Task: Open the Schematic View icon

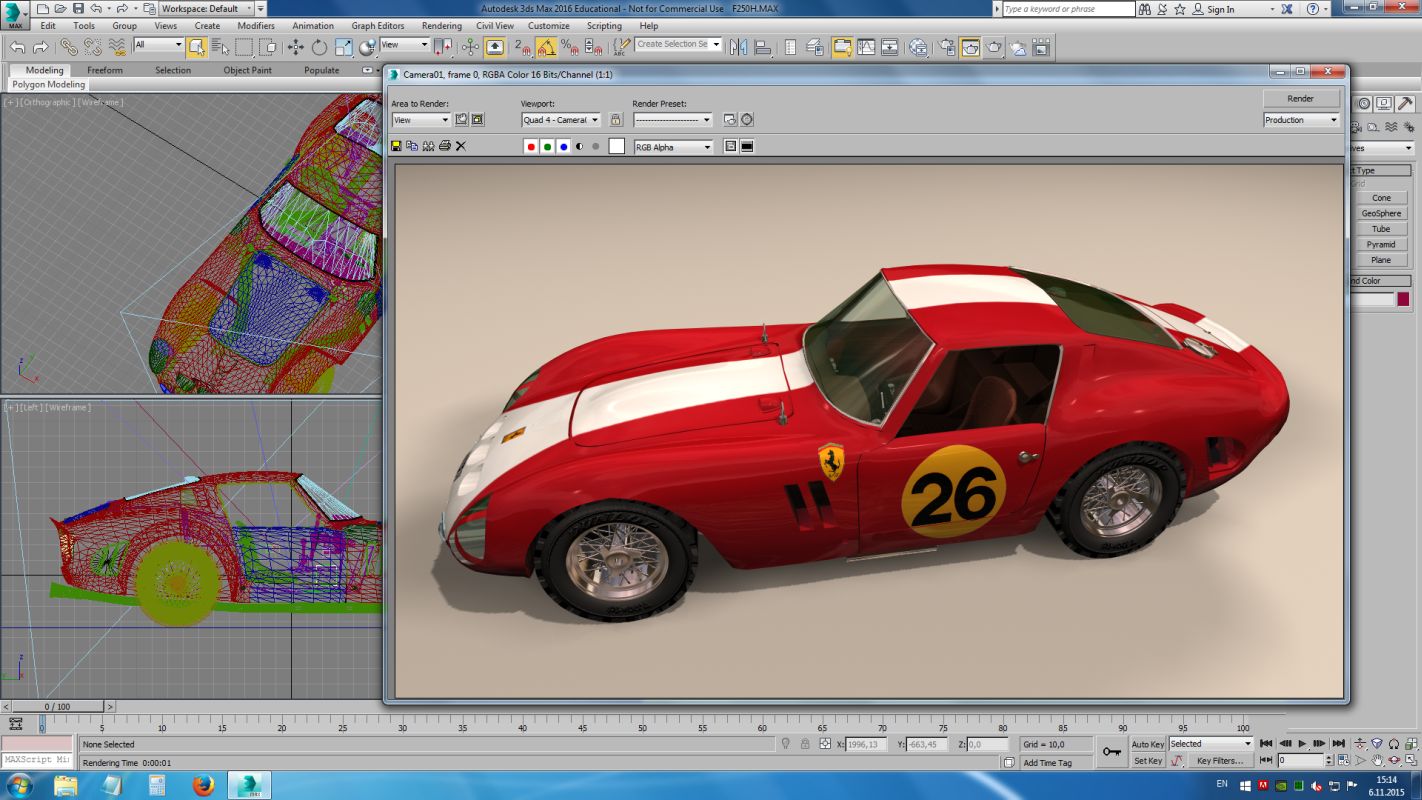Action: pyautogui.click(x=889, y=46)
